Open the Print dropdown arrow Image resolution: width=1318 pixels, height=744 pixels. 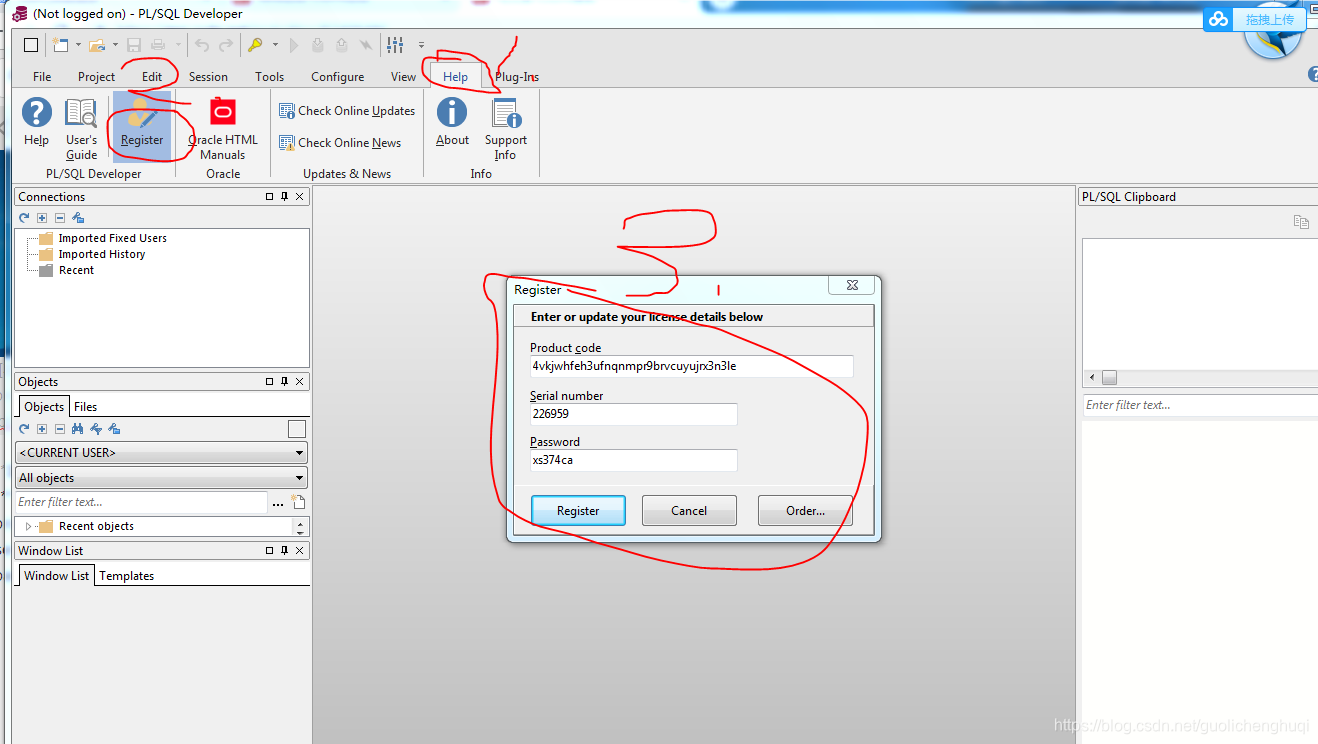click(x=178, y=45)
